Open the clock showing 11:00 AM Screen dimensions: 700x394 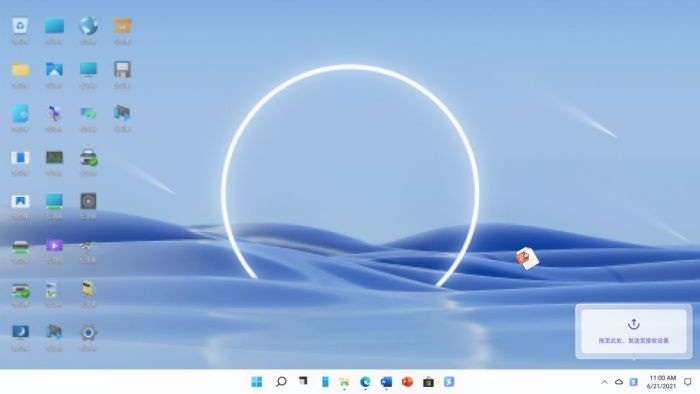662,382
